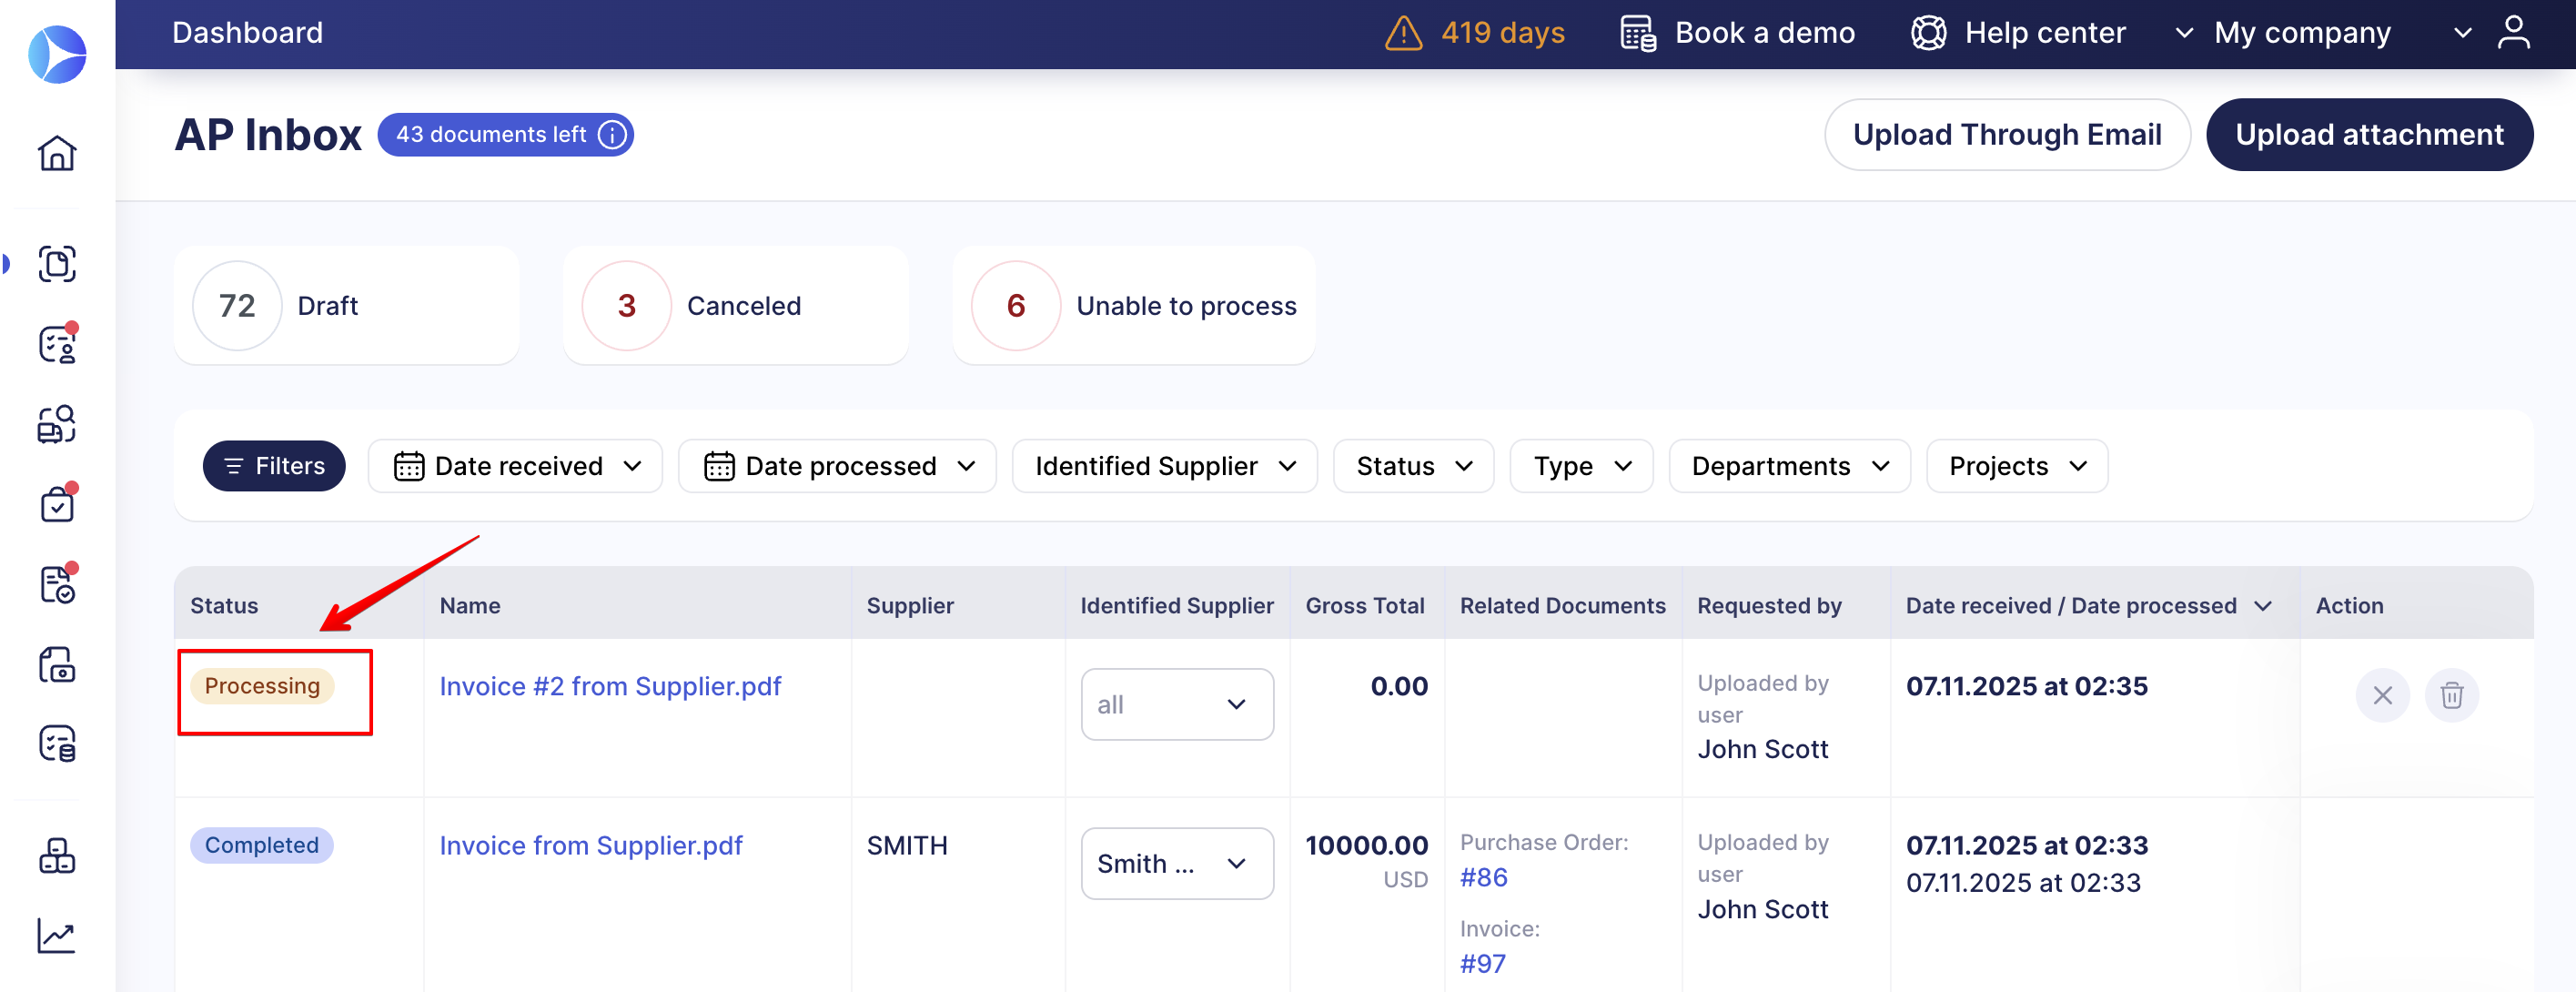Click the Book a demo link
This screenshot has width=2576, height=992.
click(x=1764, y=33)
